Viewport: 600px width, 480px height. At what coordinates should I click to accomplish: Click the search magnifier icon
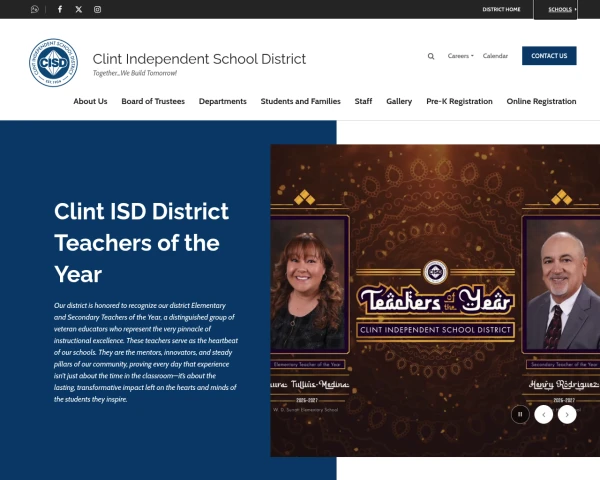pos(431,56)
